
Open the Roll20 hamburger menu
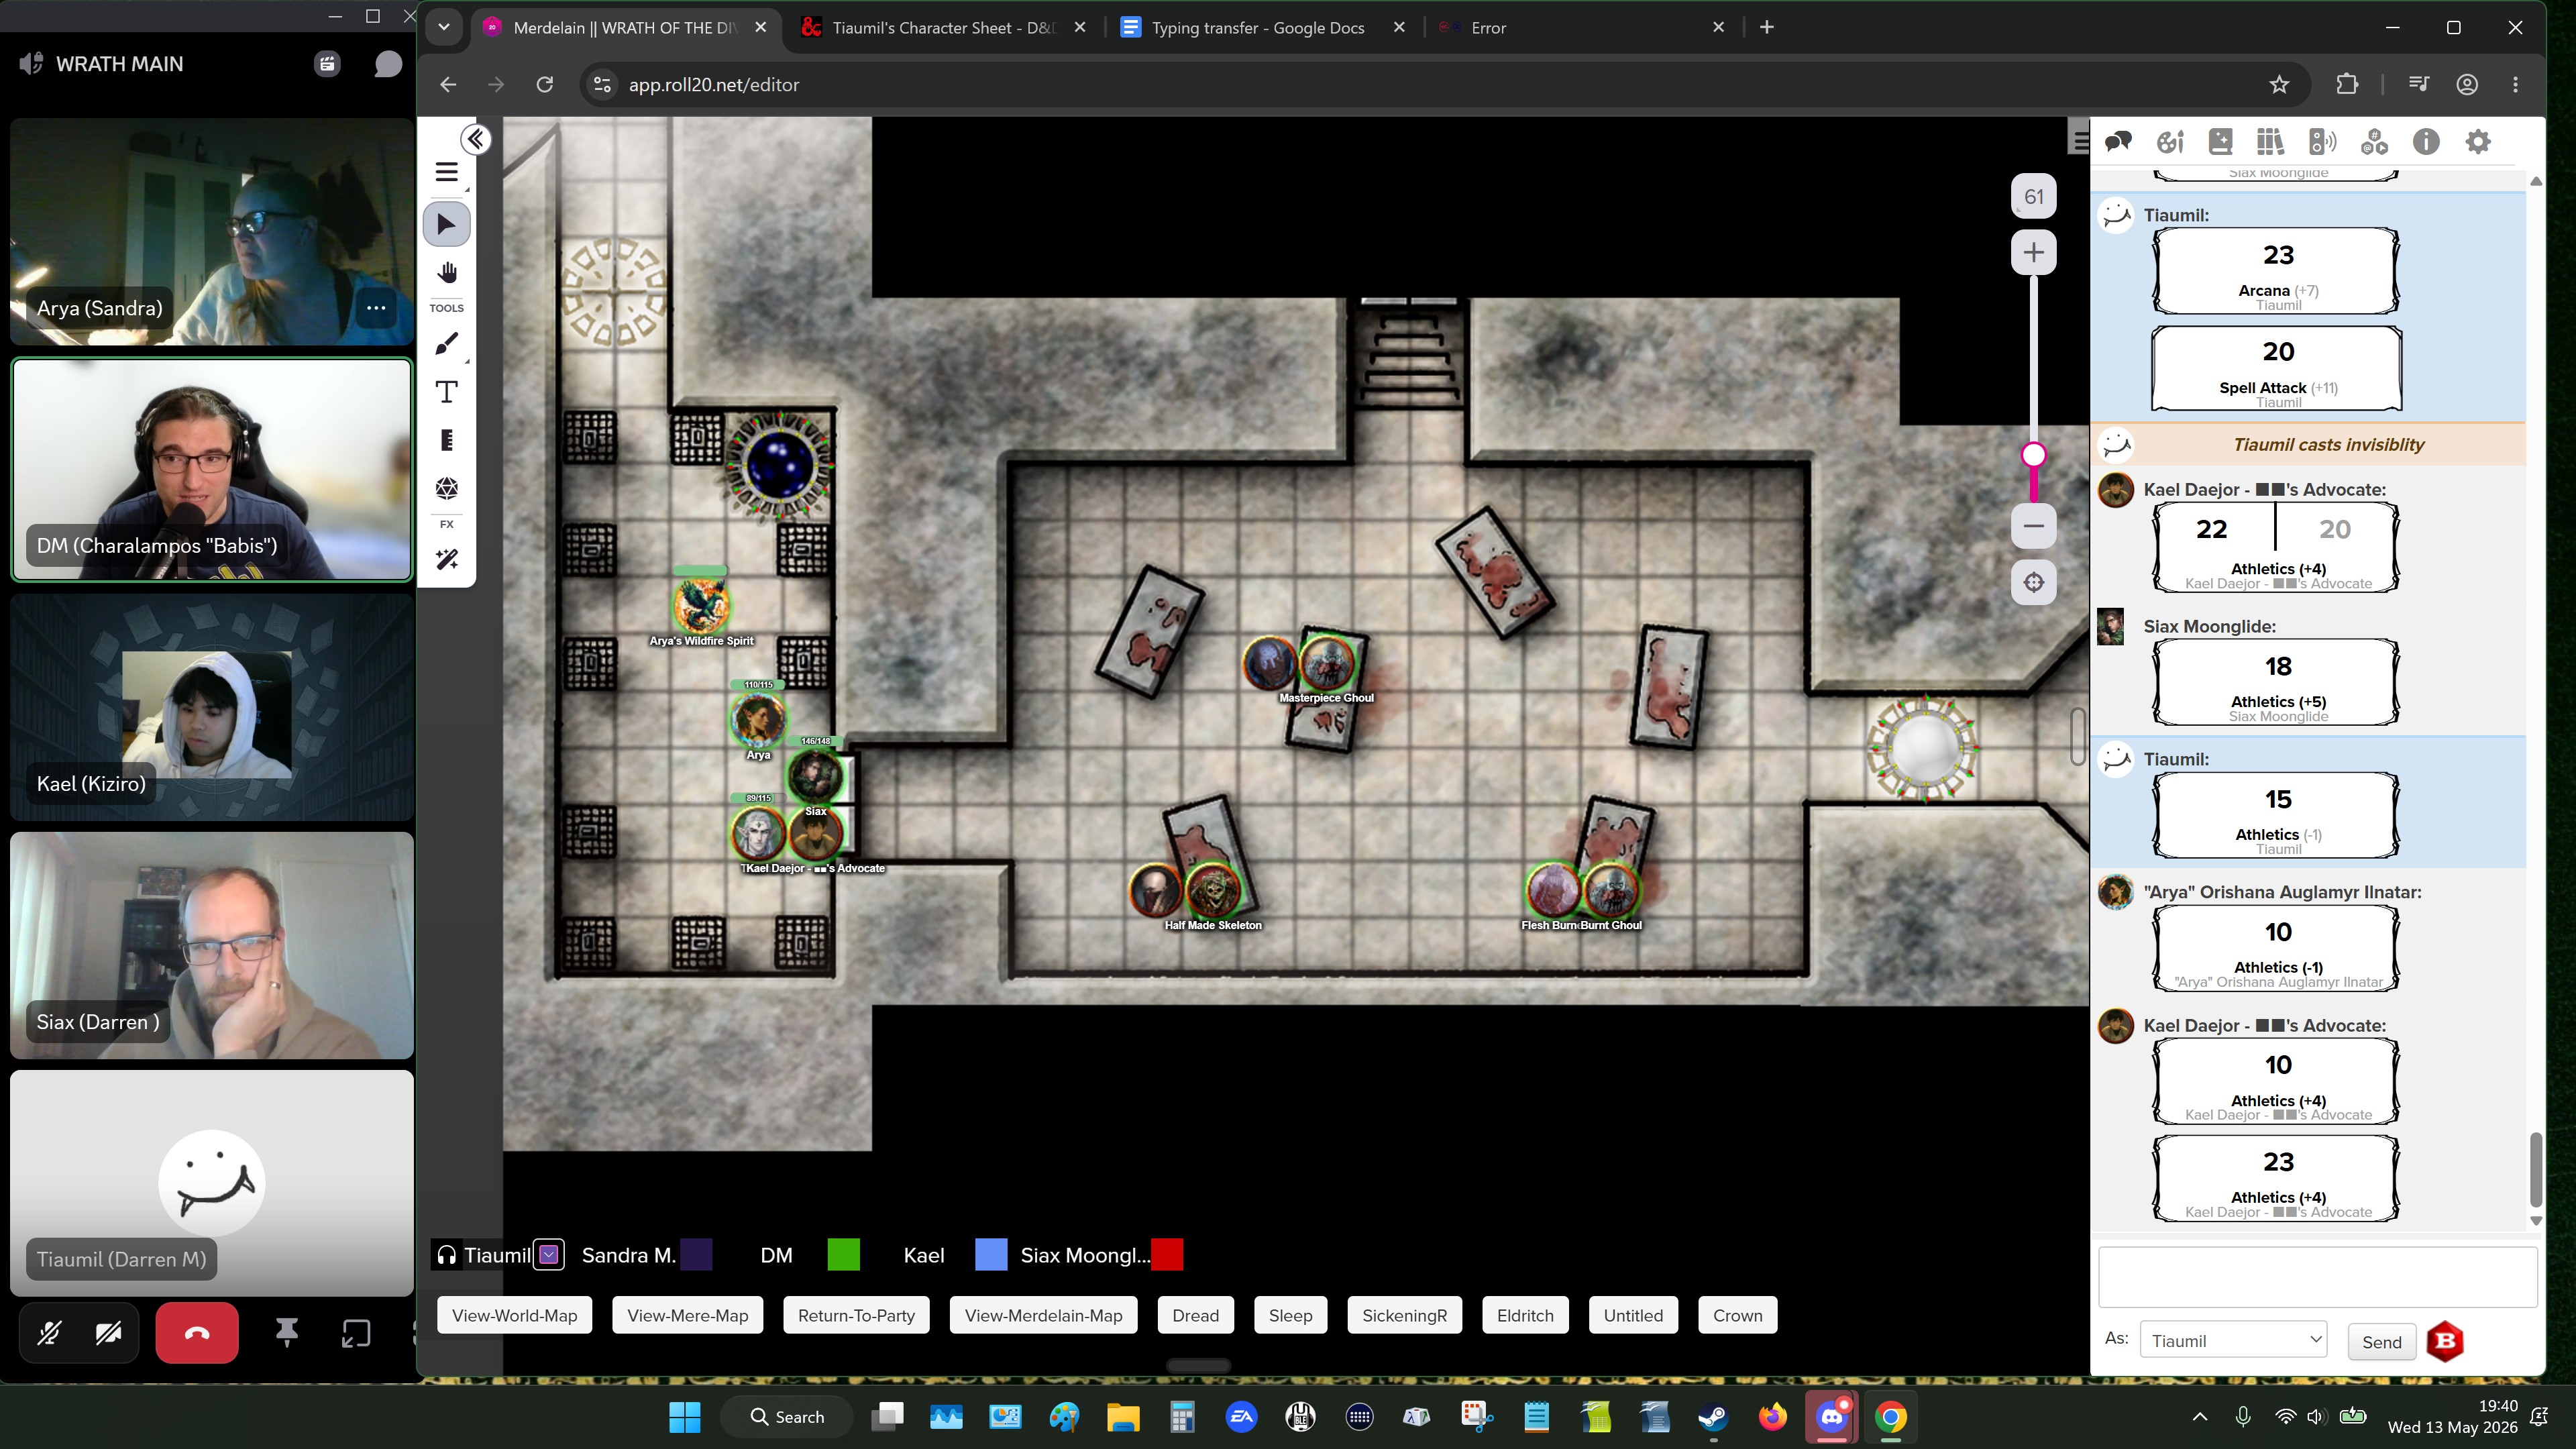(x=446, y=172)
